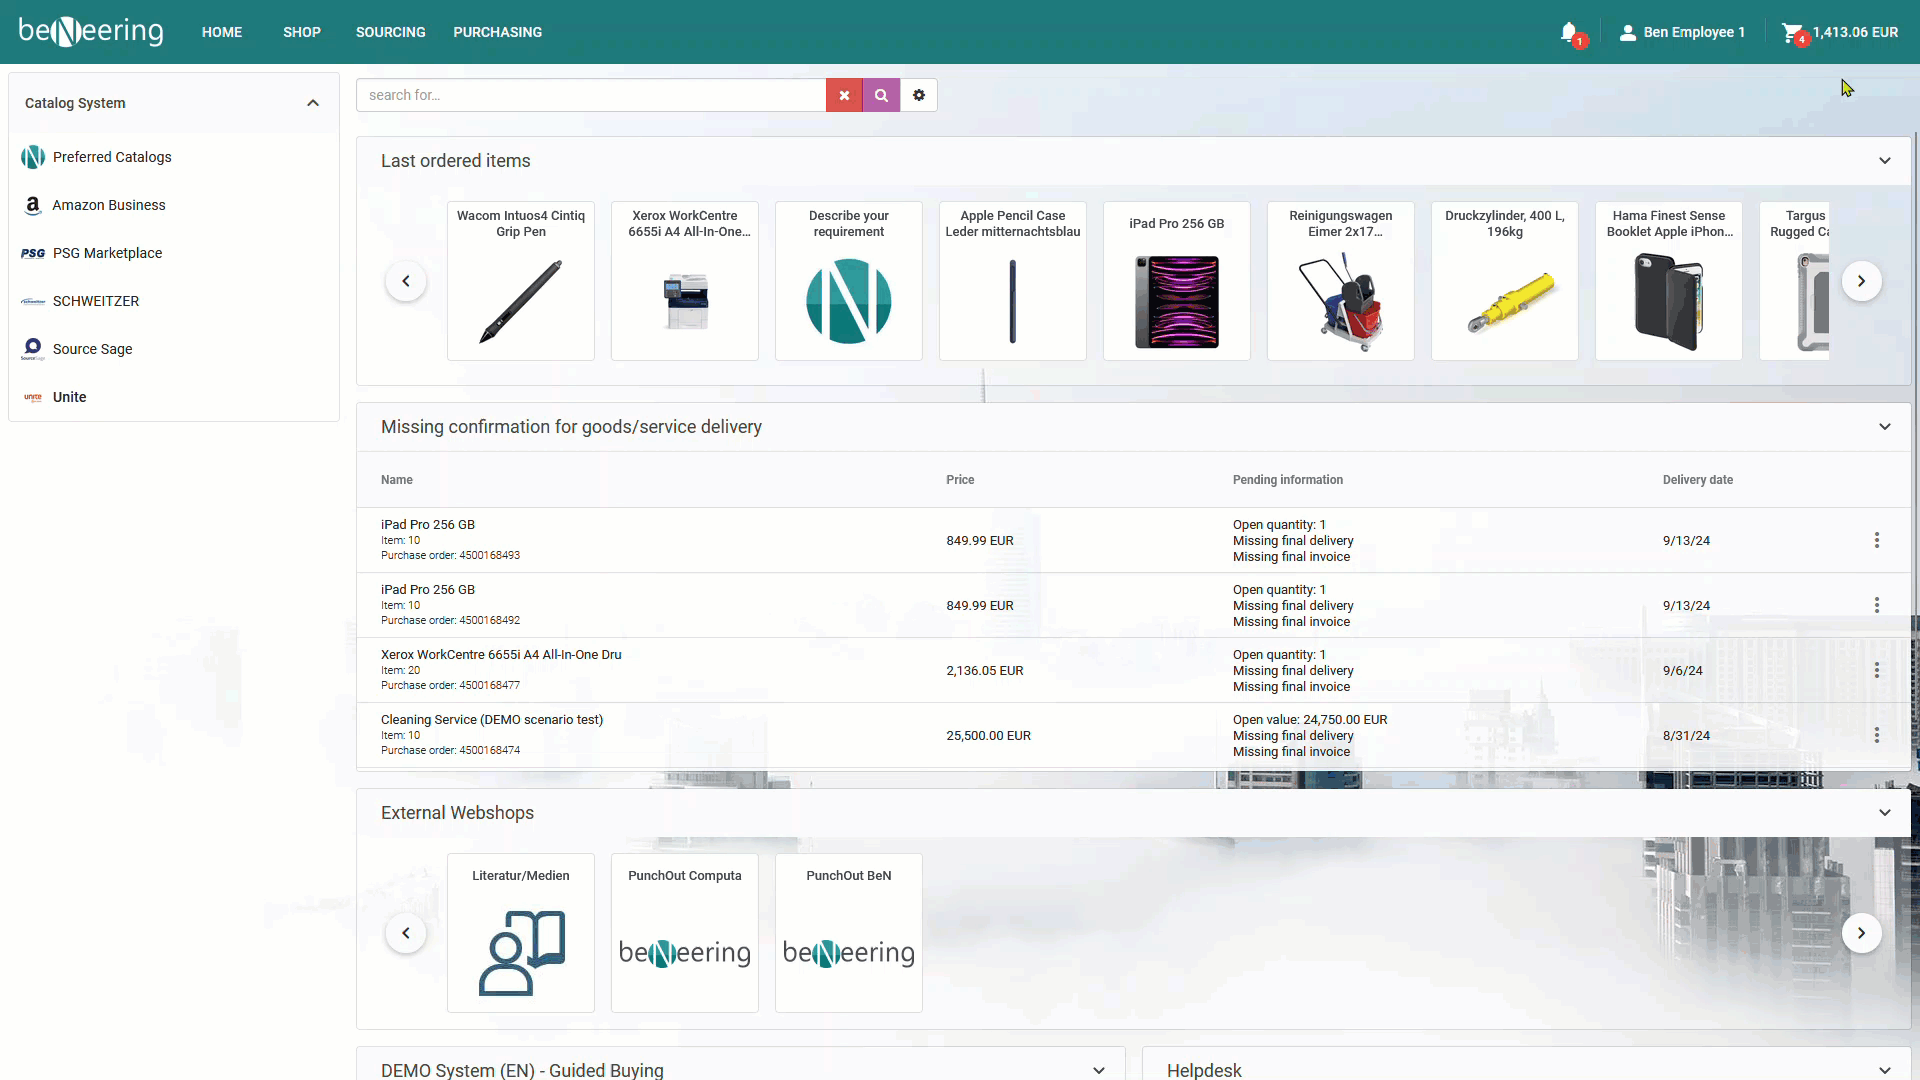
Task: Open the SHOP menu
Action: [302, 32]
